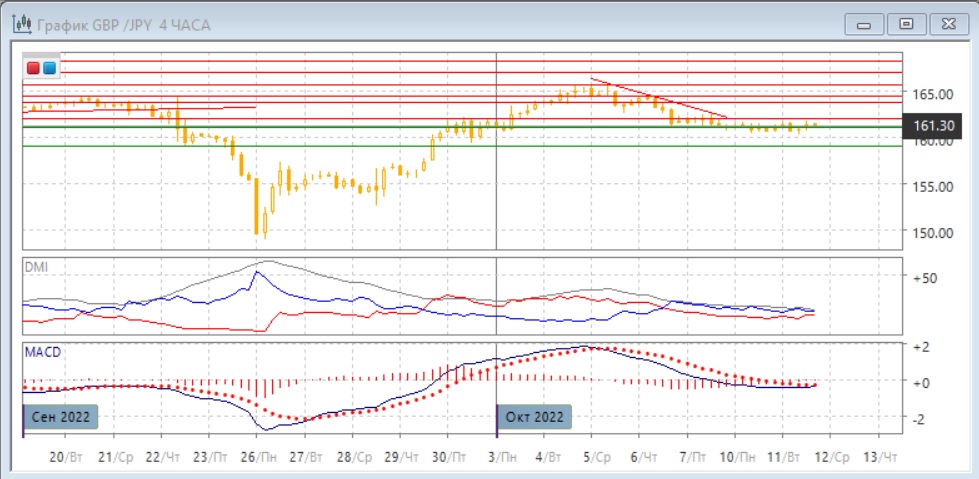Click the red square icon on chart

coord(34,68)
